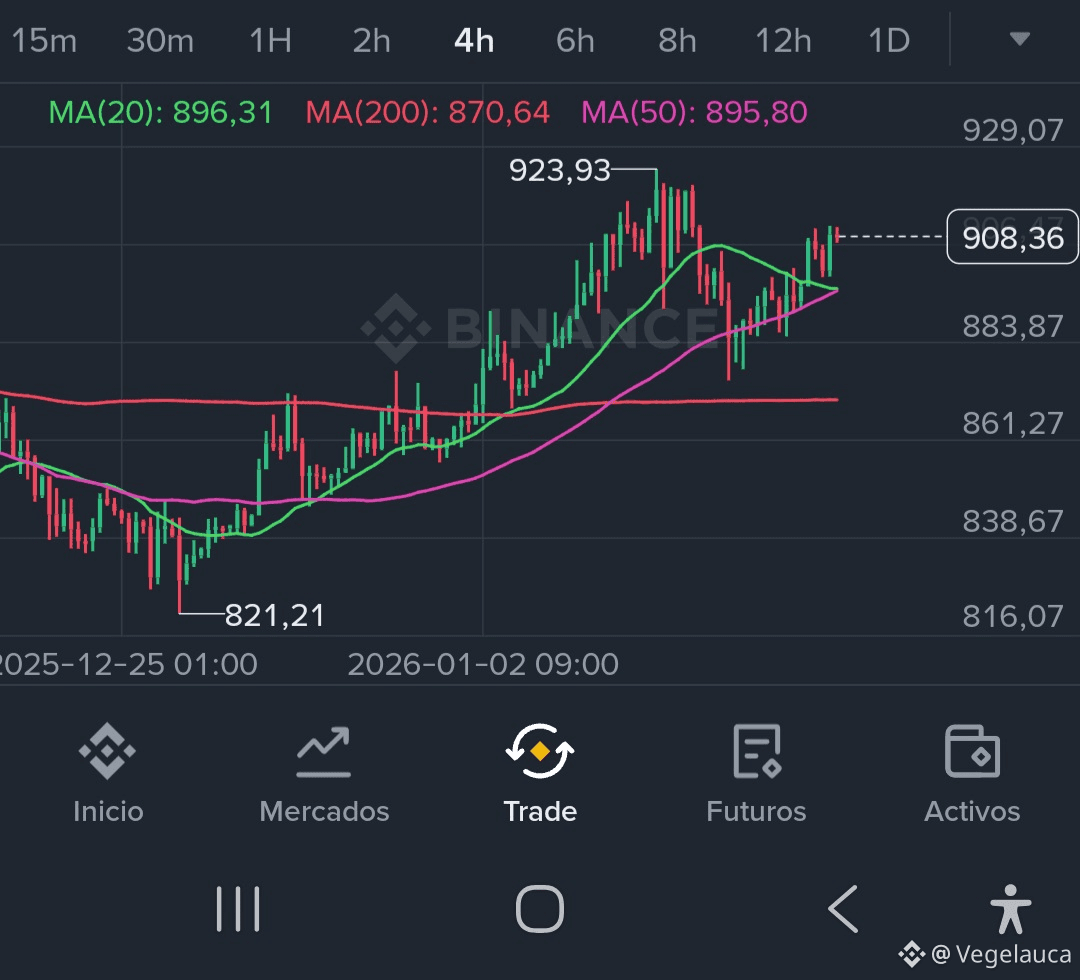
Task: Tap the Android recent apps button
Action: pyautogui.click(x=238, y=909)
